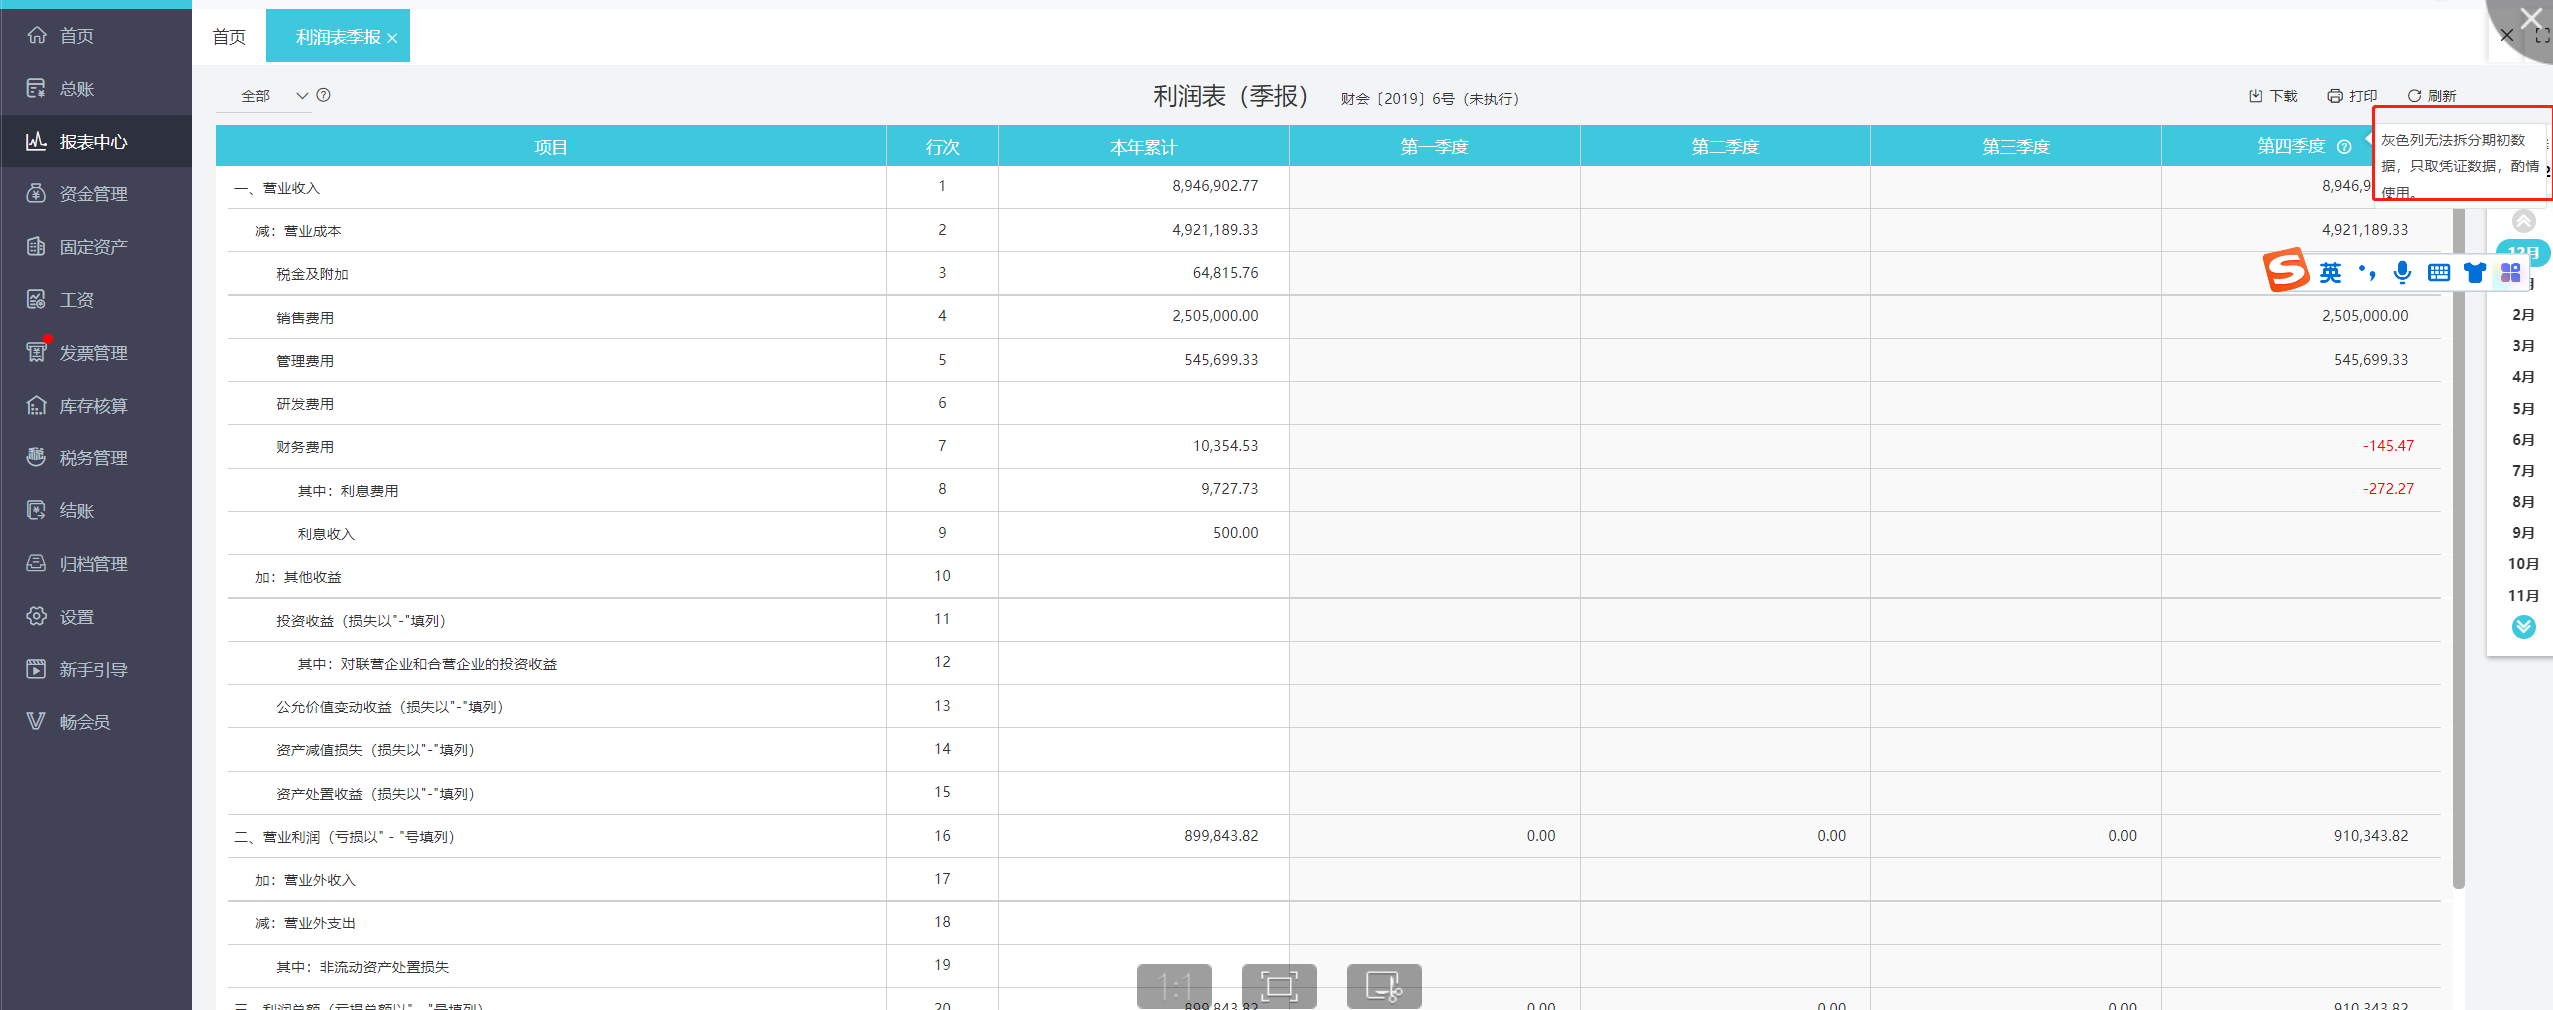Download the report with 下载
This screenshot has height=1010, width=2553.
(2273, 96)
